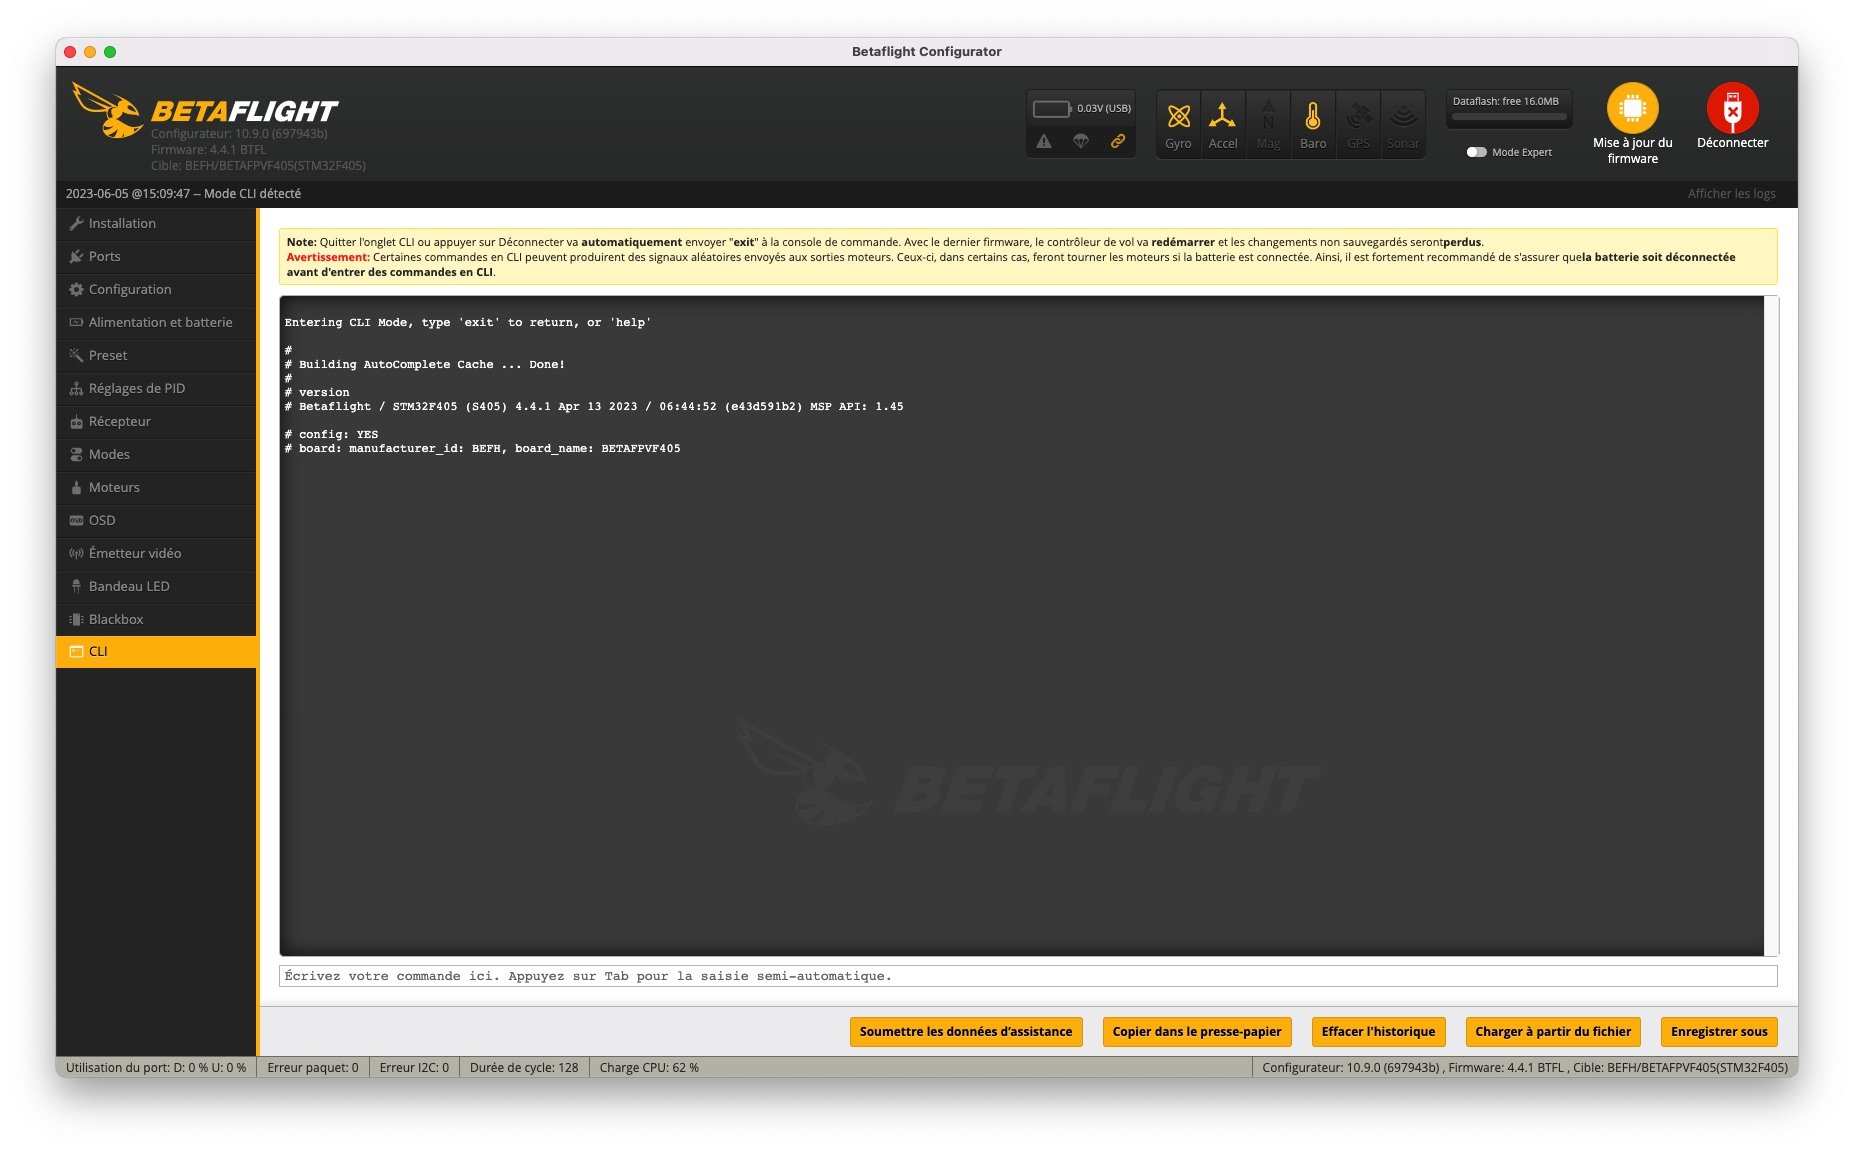Click Soumettre les données d'assistance button

click(x=965, y=1032)
